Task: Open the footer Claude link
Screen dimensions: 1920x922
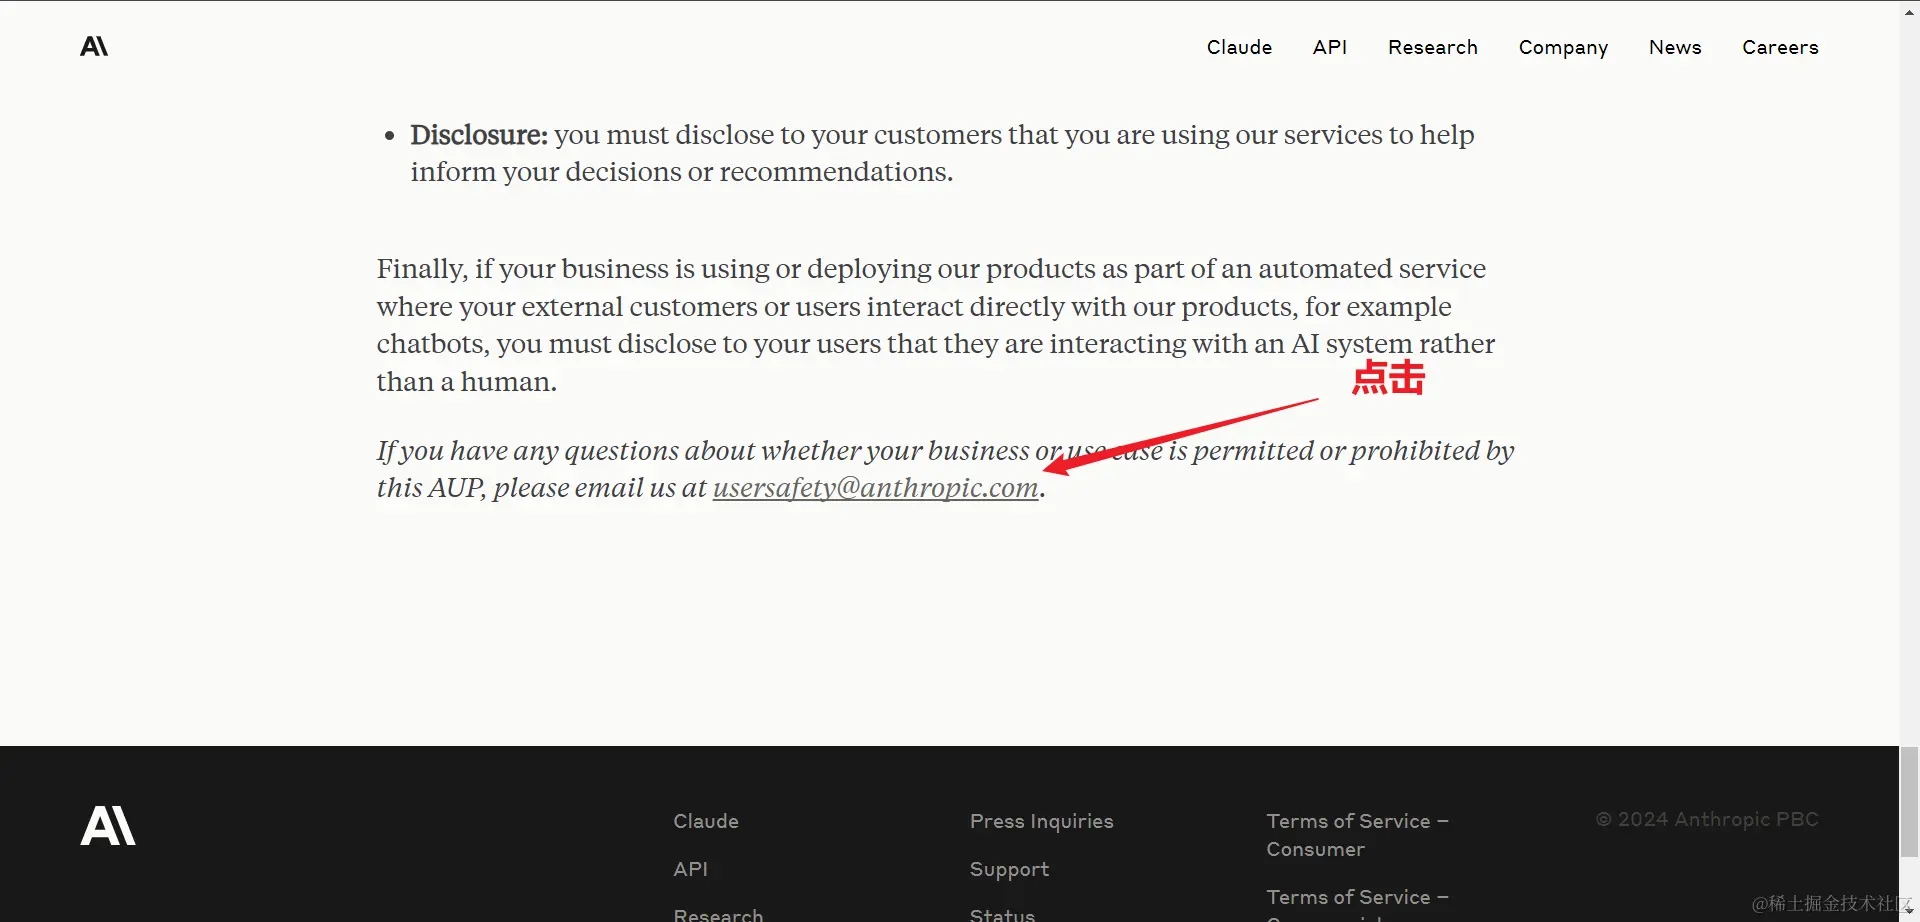Action: pyautogui.click(x=706, y=821)
